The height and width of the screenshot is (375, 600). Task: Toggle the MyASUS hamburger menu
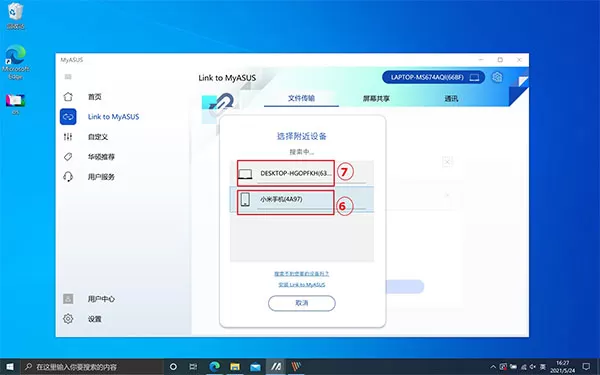point(68,77)
